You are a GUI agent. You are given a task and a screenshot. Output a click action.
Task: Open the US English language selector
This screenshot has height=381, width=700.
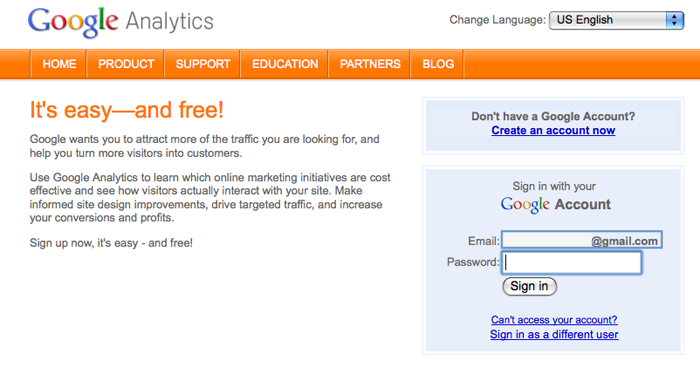pyautogui.click(x=616, y=20)
